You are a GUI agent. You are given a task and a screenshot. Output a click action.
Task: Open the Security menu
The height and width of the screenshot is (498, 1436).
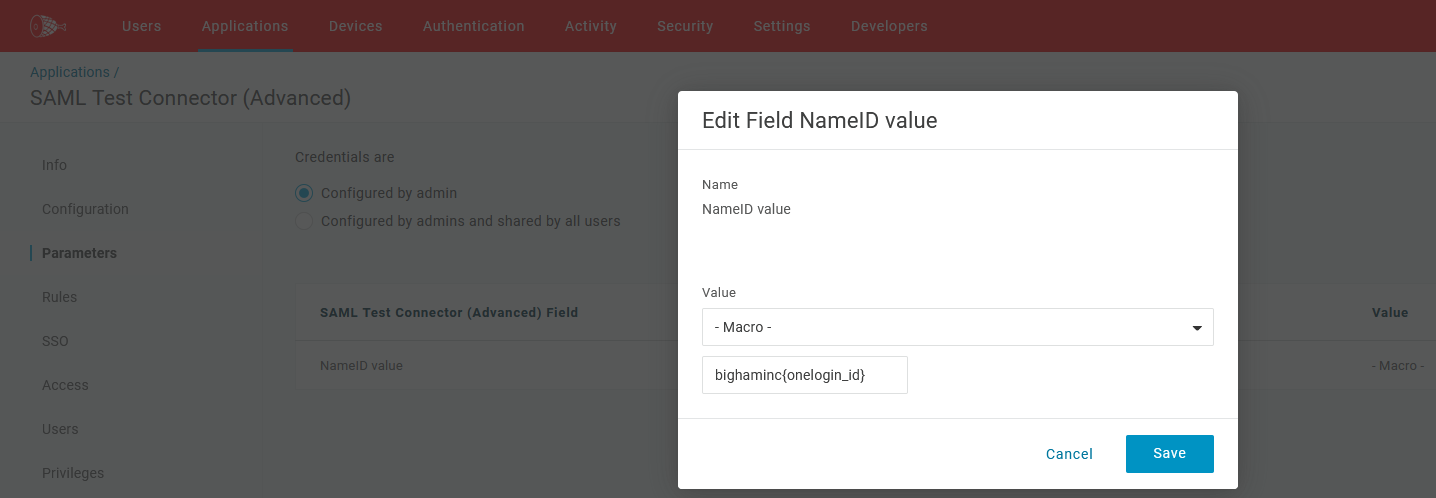point(685,26)
